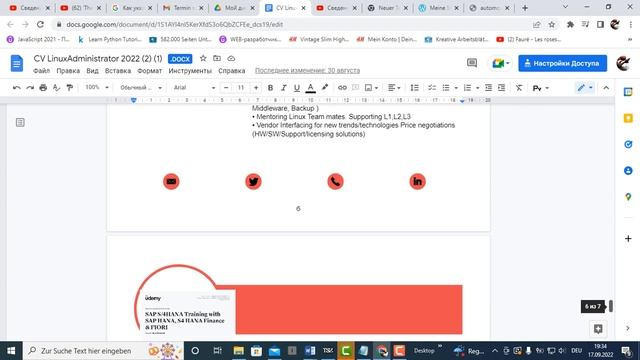Open the Windows Start menu
The height and width of the screenshot is (360, 640).
(11, 351)
